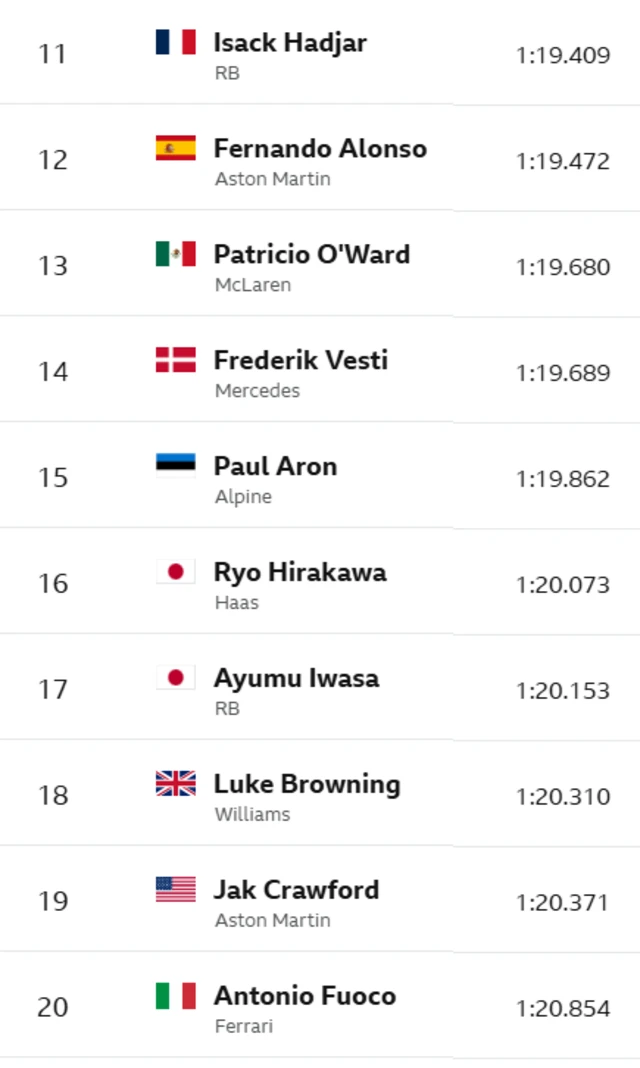Click position number 19 in the table
640x1068 pixels.
pyautogui.click(x=53, y=901)
